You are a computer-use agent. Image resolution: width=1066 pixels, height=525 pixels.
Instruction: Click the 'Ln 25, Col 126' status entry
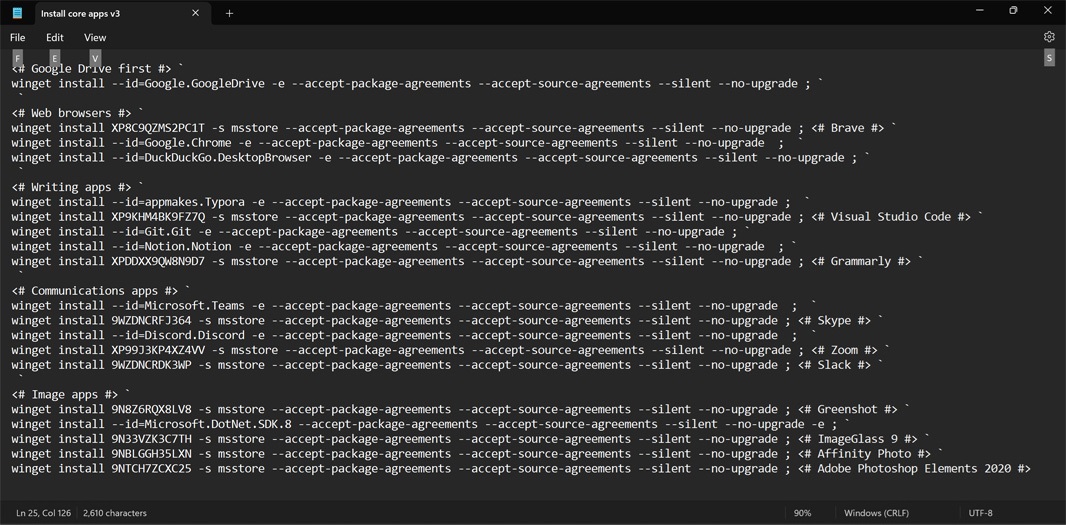pyautogui.click(x=44, y=513)
